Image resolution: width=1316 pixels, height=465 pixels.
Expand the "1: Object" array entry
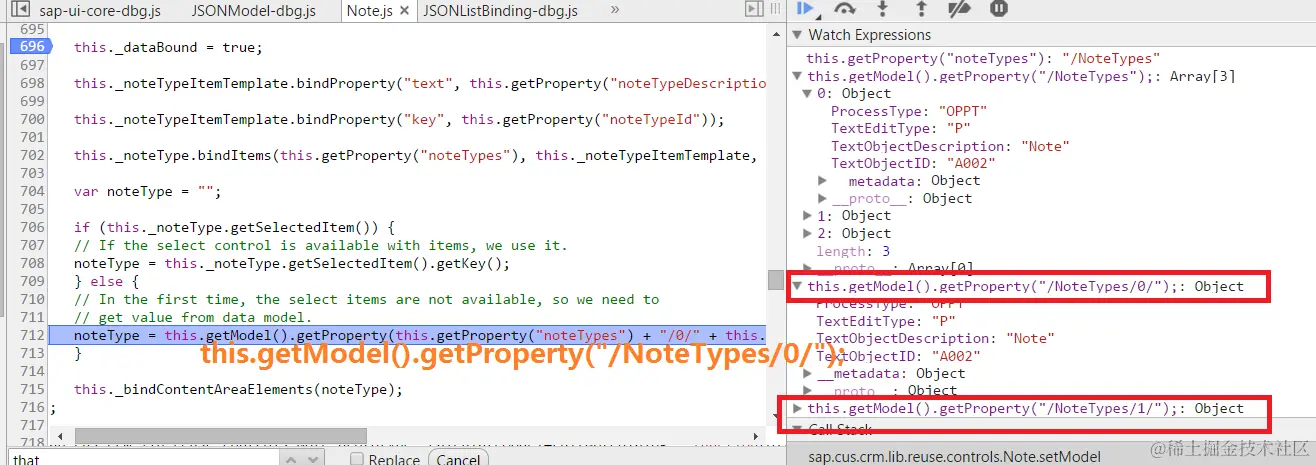click(808, 215)
